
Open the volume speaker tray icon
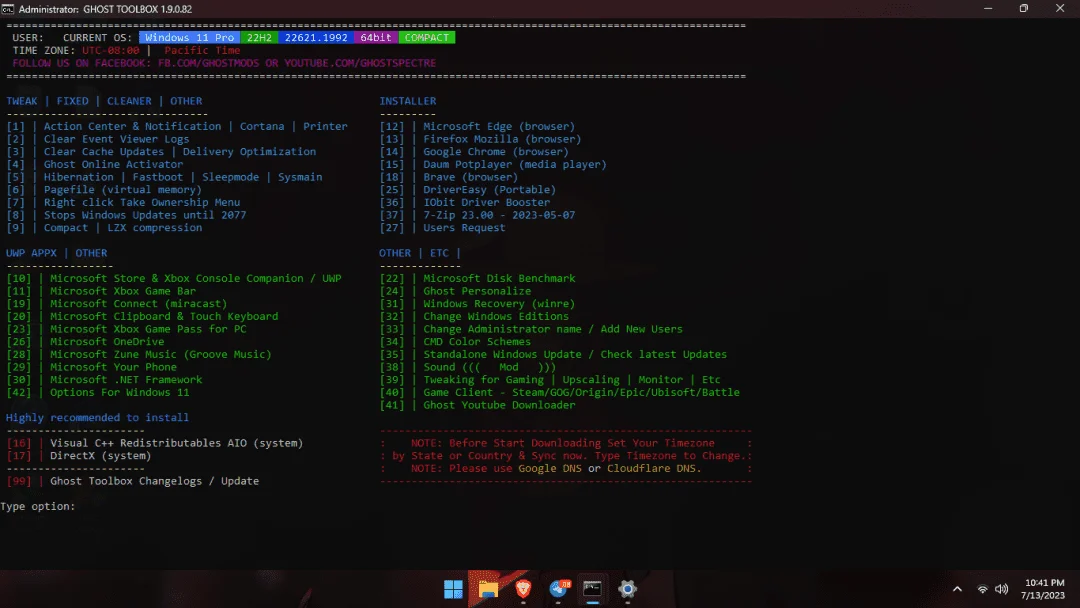[x=1001, y=589]
